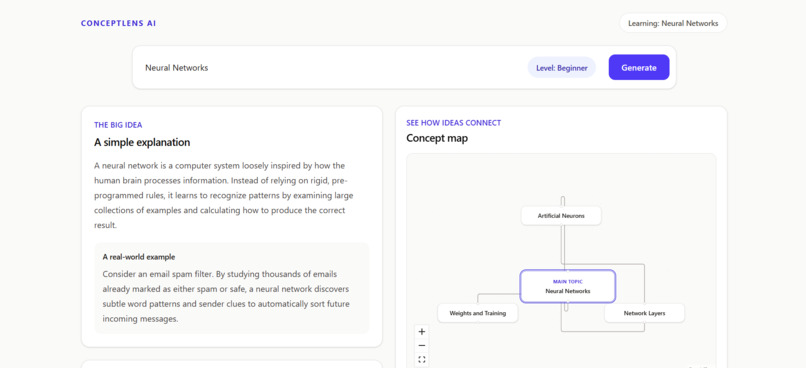Zoom out of the concept map
Viewport: 806px width, 368px height.
pos(422,345)
